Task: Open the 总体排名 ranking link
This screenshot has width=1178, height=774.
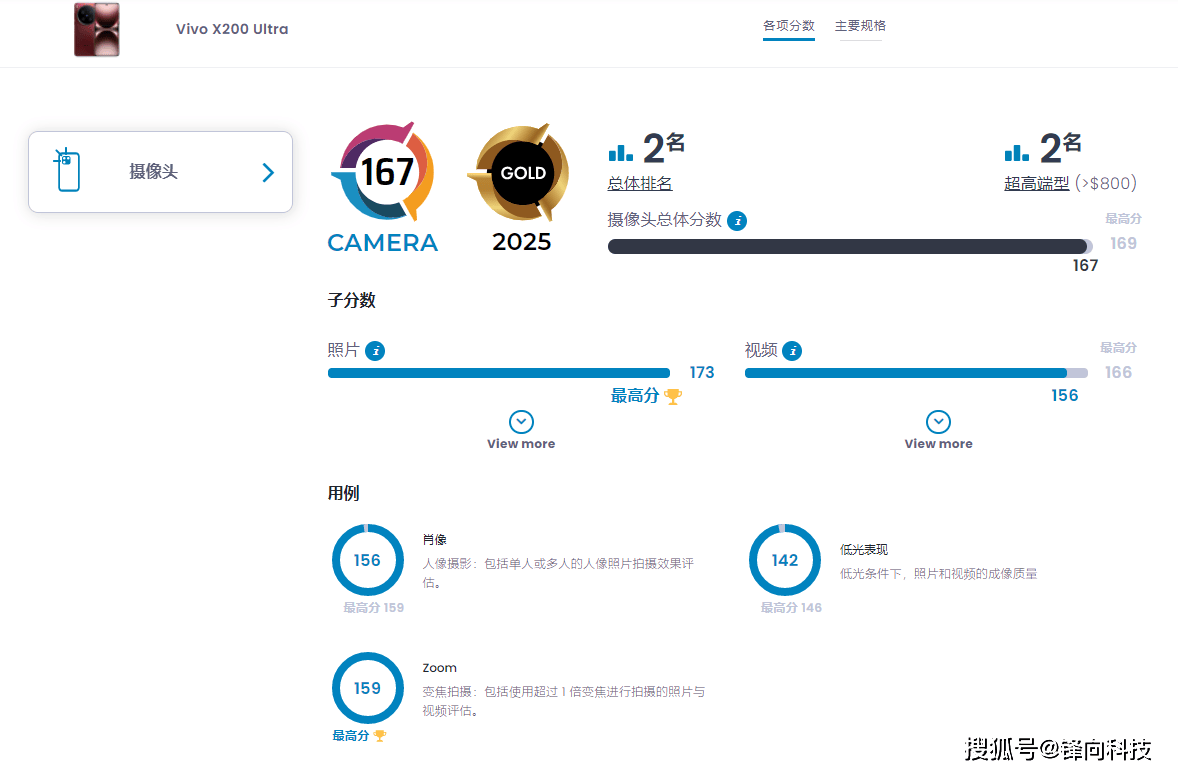Action: 639,183
